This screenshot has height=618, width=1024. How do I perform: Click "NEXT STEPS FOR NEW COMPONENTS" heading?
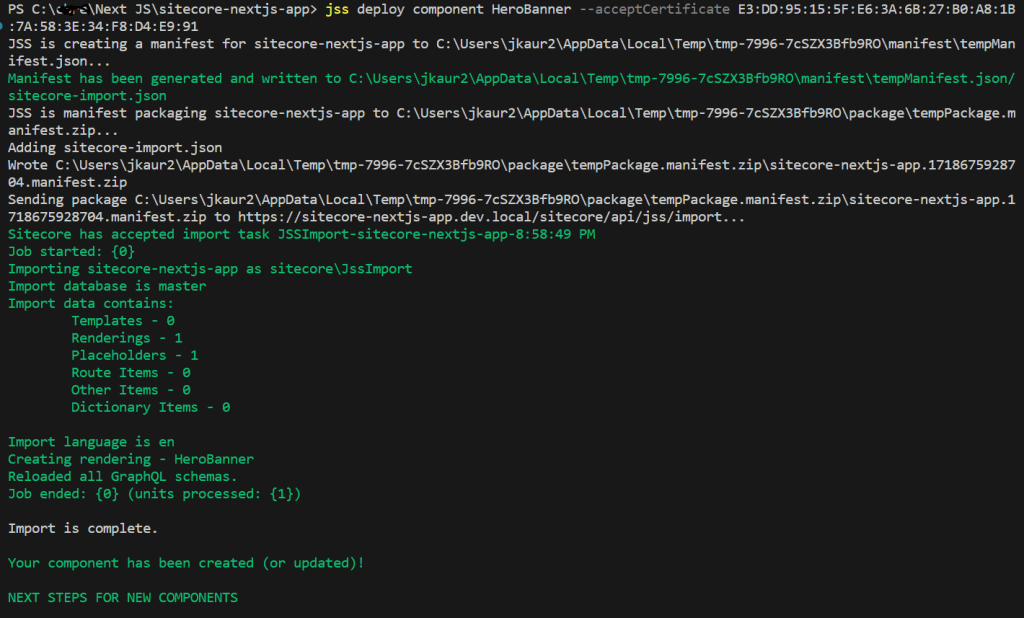tap(123, 597)
